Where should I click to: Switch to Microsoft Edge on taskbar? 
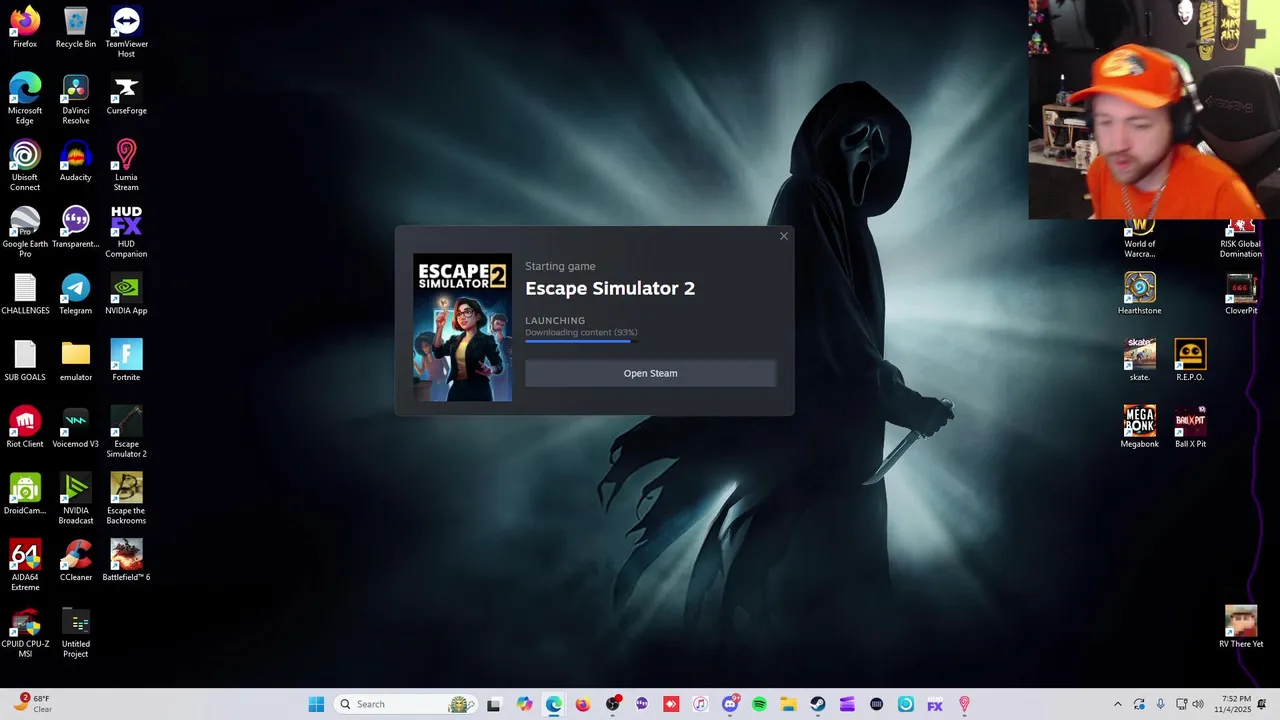coord(554,704)
